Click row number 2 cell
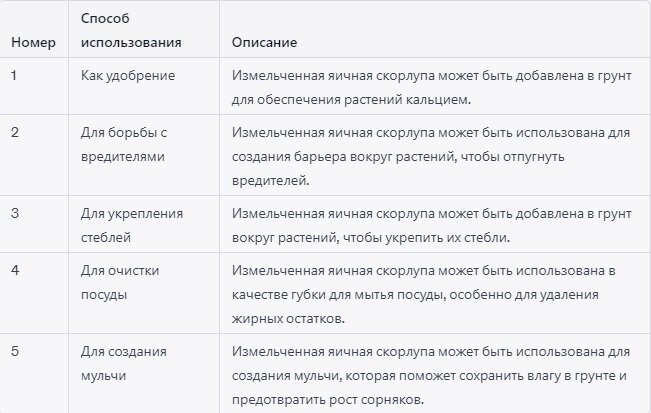 pyautogui.click(x=15, y=132)
